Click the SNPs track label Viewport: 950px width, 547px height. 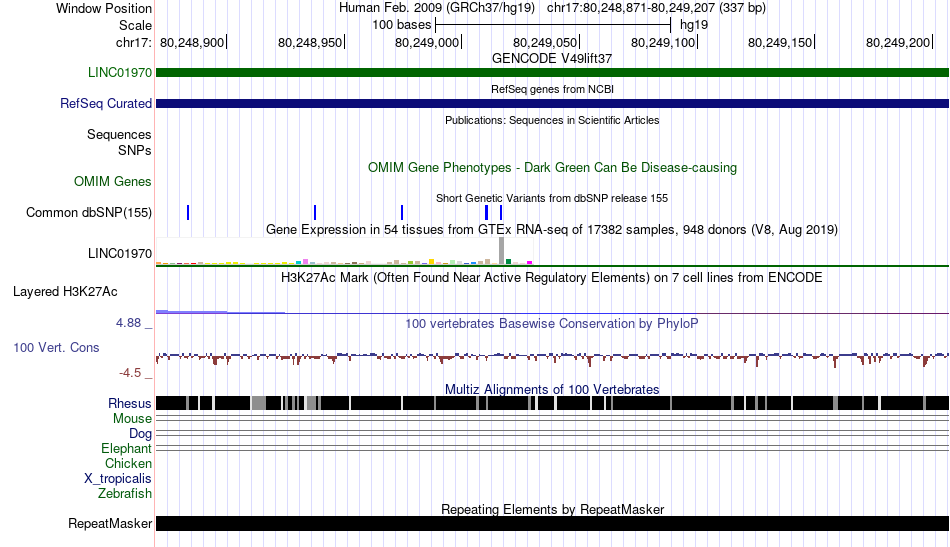(135, 150)
